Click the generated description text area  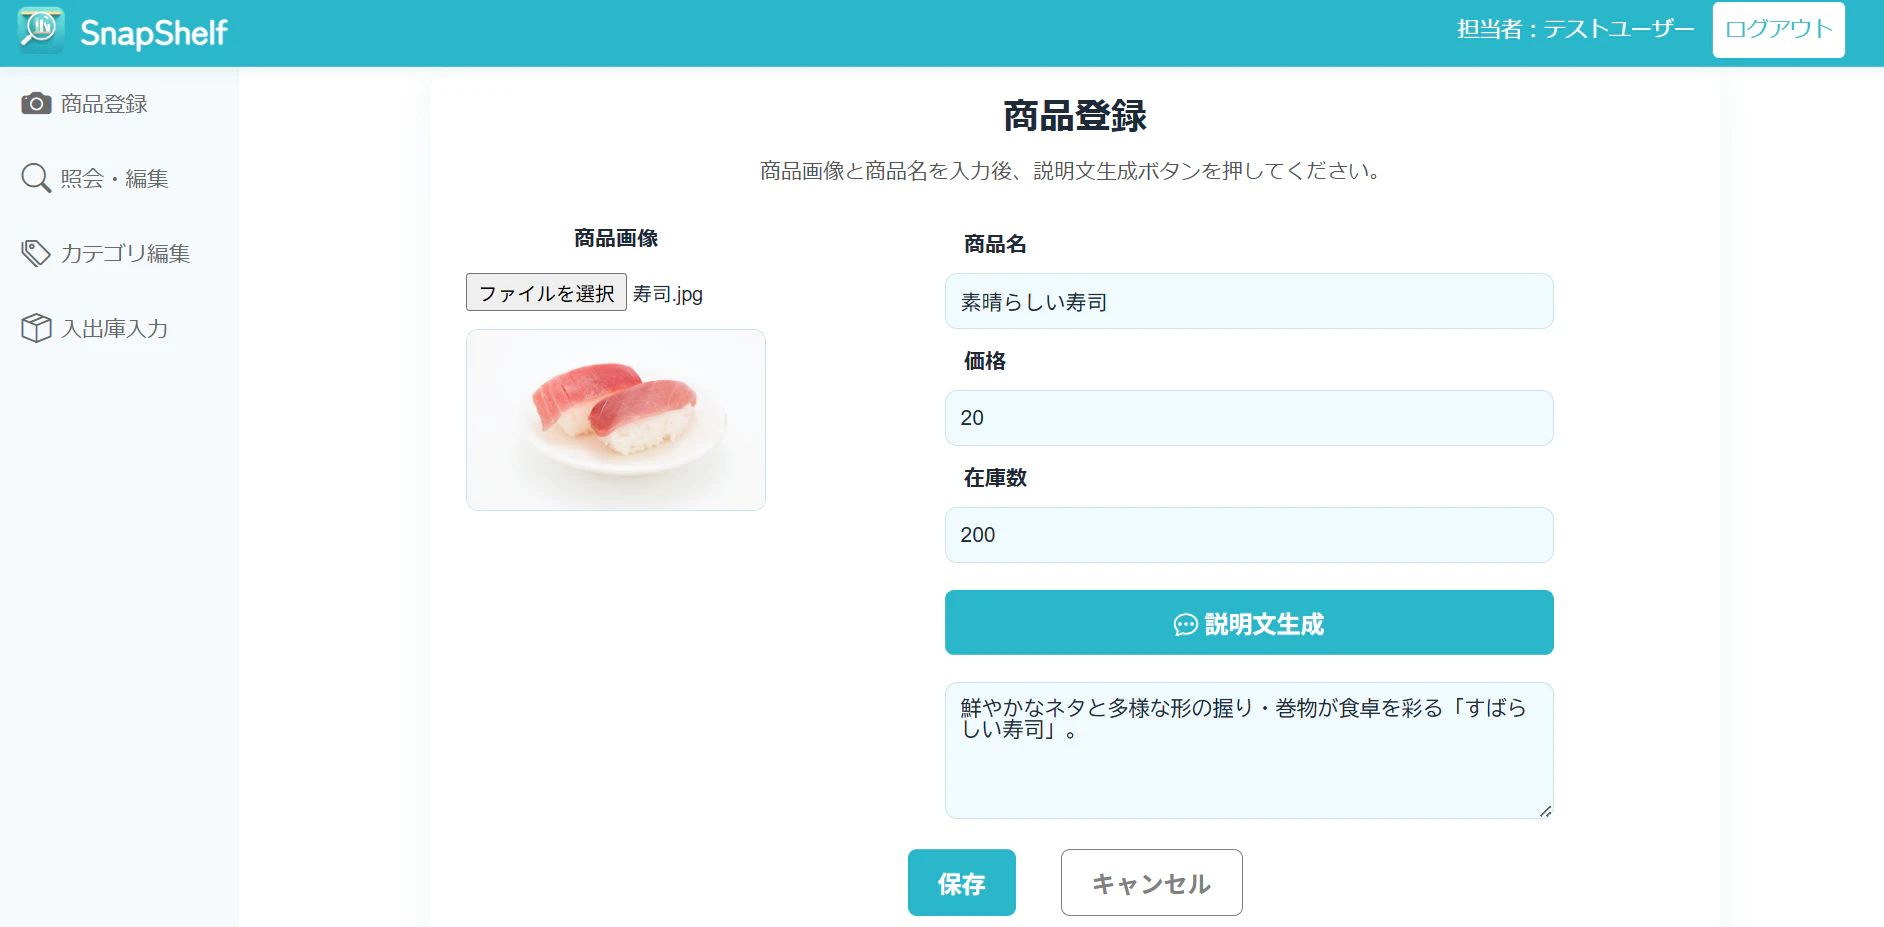[x=1249, y=751]
